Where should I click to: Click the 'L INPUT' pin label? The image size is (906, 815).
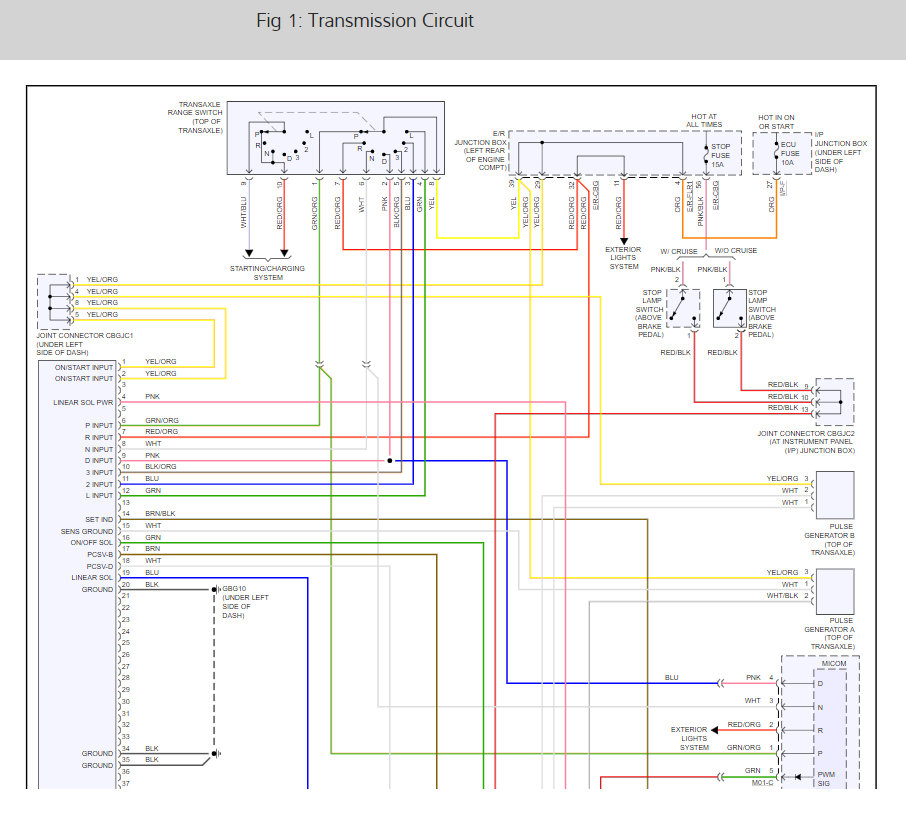99,496
